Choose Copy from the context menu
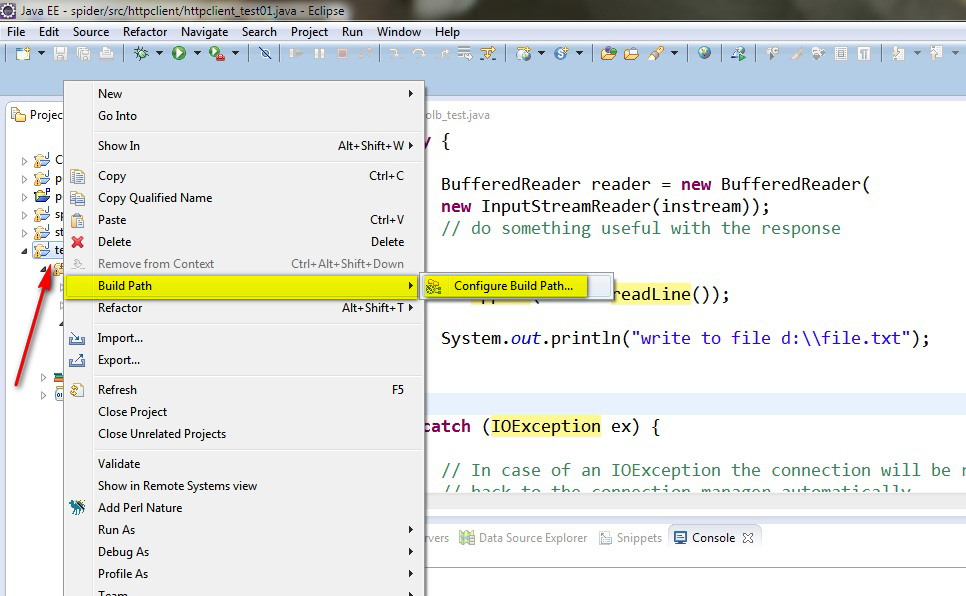Viewport: 966px width, 596px height. 244,176
